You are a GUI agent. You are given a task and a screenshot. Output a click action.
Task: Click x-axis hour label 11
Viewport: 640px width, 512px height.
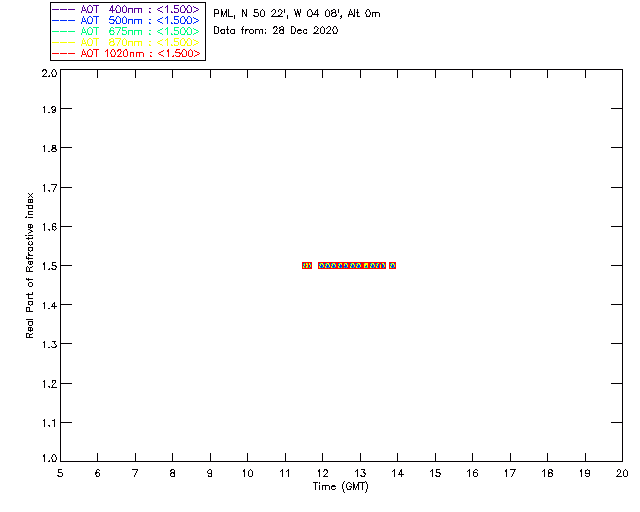(285, 473)
